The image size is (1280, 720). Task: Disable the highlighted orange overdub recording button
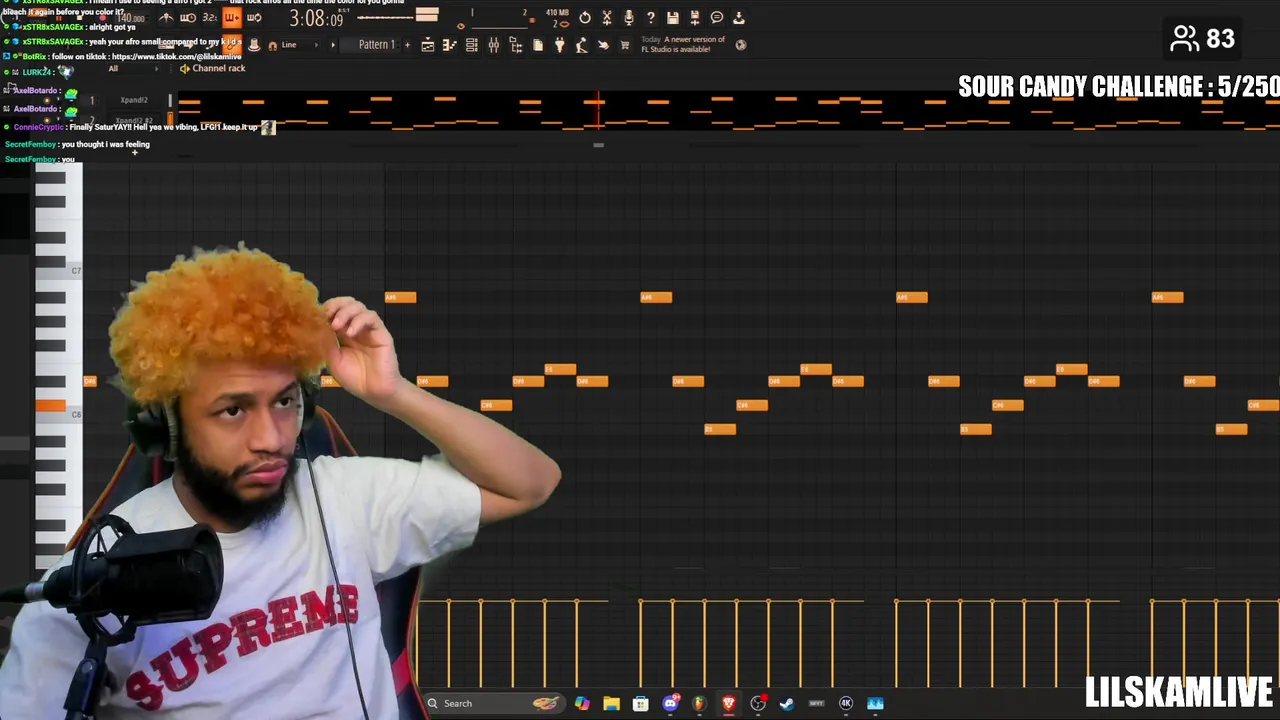point(232,18)
